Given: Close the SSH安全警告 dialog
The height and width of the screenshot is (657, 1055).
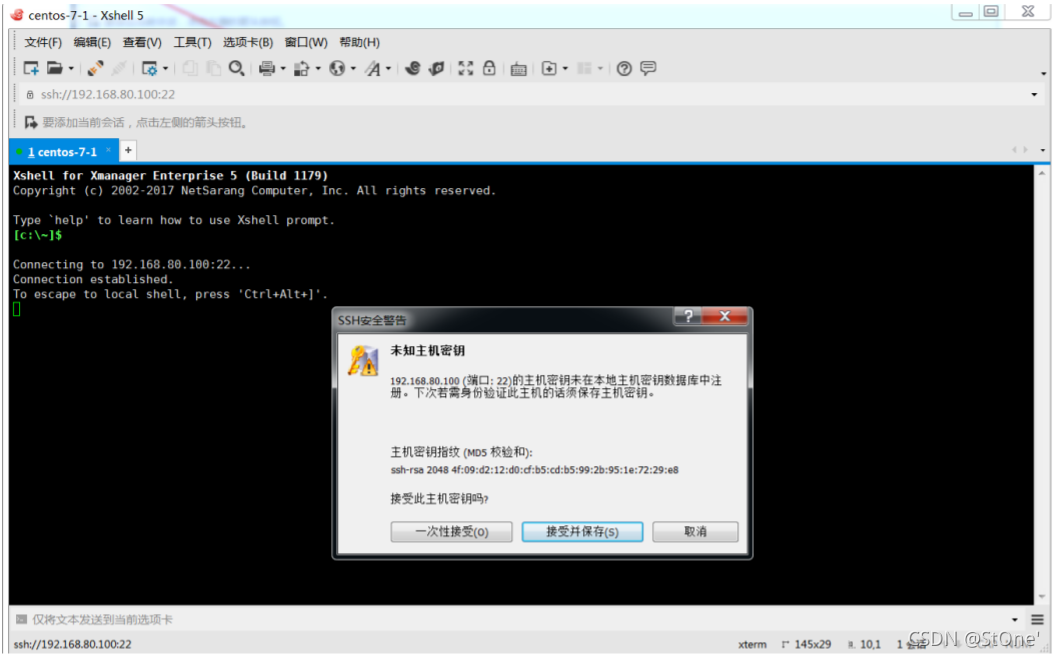Looking at the screenshot, I should [x=725, y=316].
